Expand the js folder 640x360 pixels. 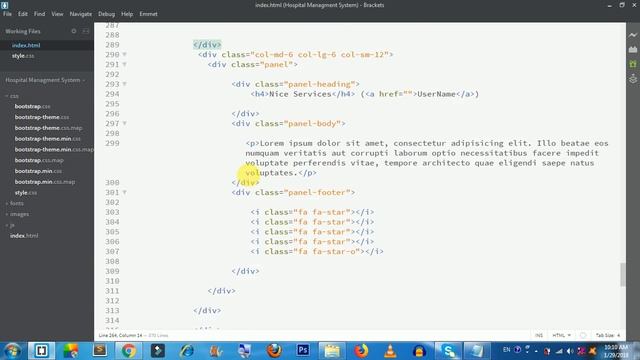(x=10, y=225)
